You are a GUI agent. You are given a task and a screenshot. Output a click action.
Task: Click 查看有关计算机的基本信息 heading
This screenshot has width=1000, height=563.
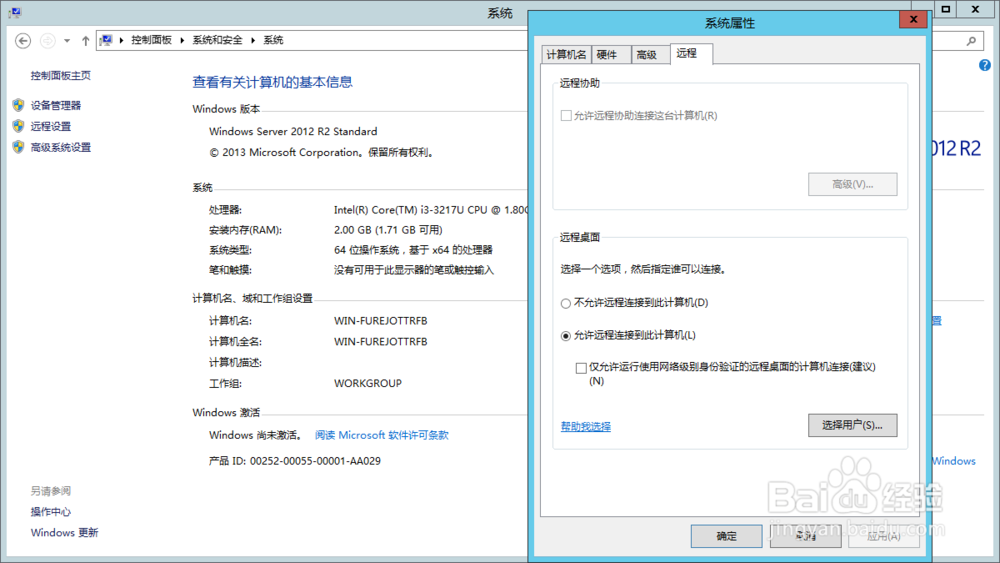[272, 82]
